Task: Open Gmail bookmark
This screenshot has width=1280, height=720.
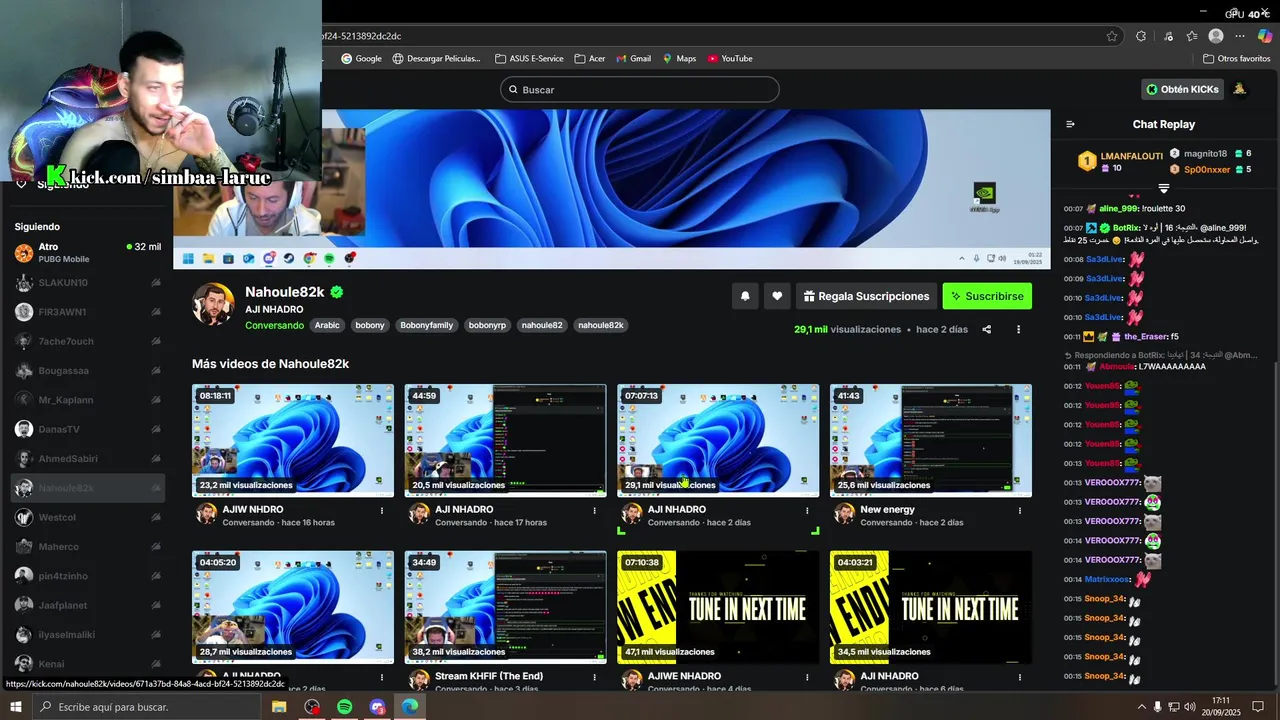Action: pos(634,58)
